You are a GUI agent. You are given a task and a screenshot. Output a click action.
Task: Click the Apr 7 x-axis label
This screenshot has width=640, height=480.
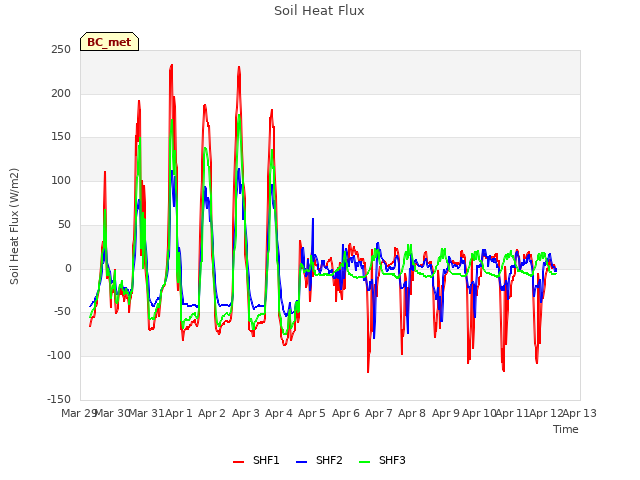pyautogui.click(x=379, y=413)
